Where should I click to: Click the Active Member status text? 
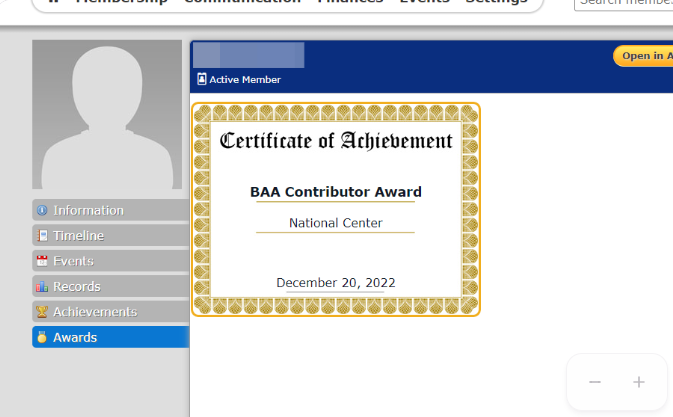coord(245,79)
